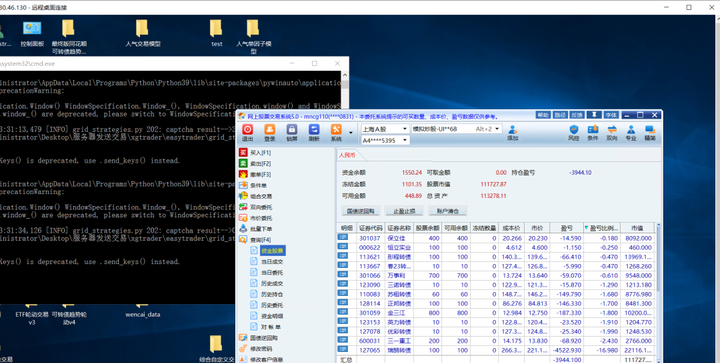Open the 风控 risk control shield icon
This screenshot has height=363, width=720.
coord(574,133)
